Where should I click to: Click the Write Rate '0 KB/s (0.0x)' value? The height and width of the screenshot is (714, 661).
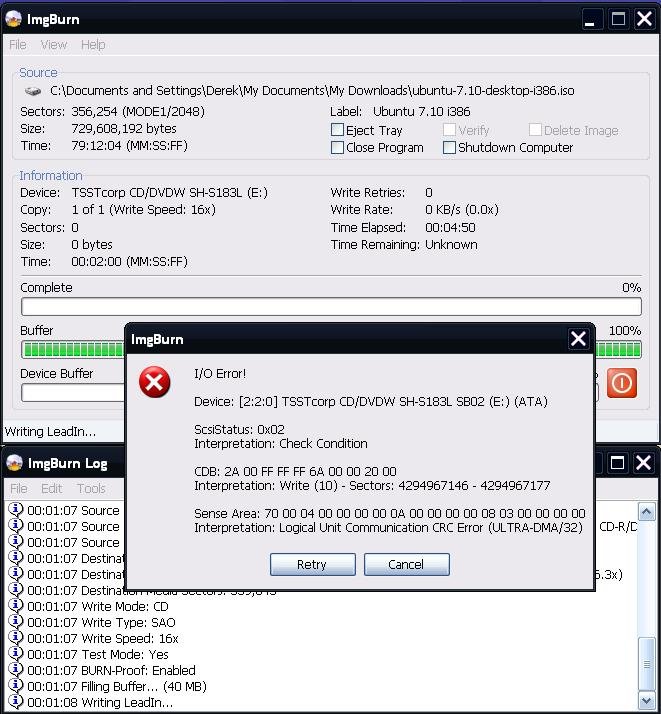(462, 209)
